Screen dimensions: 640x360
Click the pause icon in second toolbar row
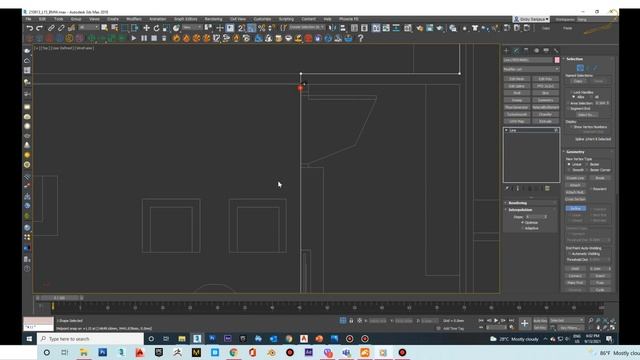(144, 38)
